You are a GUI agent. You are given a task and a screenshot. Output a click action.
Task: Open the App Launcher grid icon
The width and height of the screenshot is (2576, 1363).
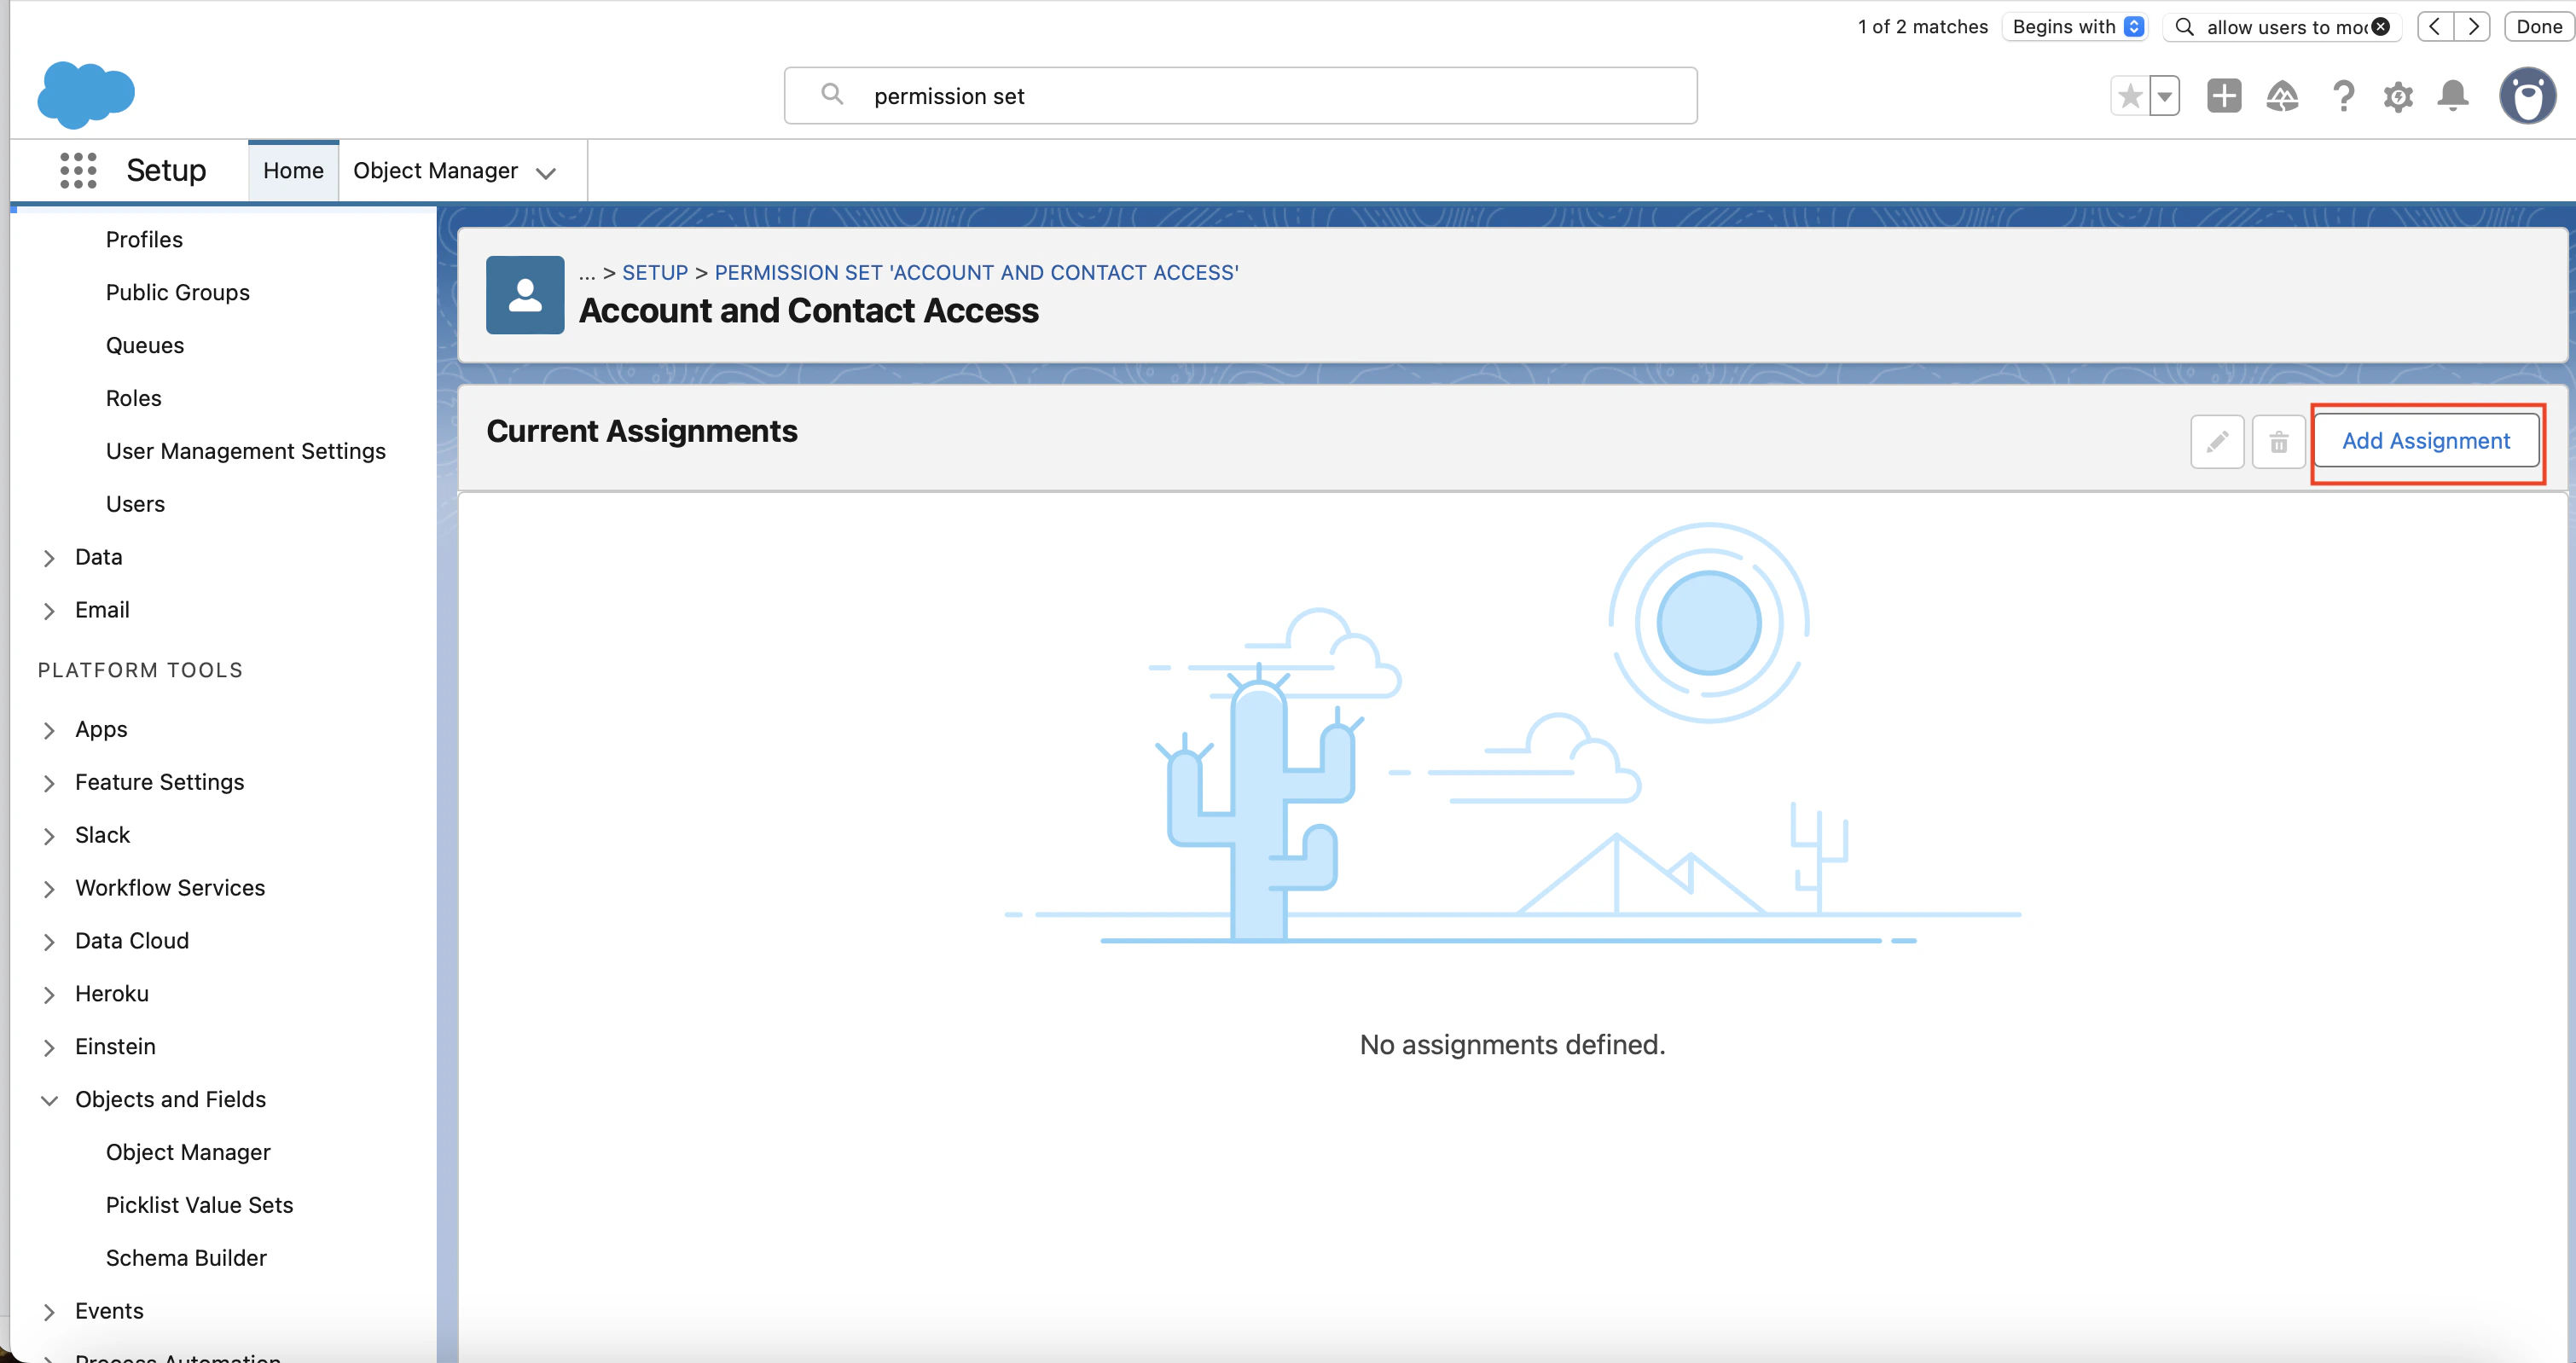pos(78,170)
